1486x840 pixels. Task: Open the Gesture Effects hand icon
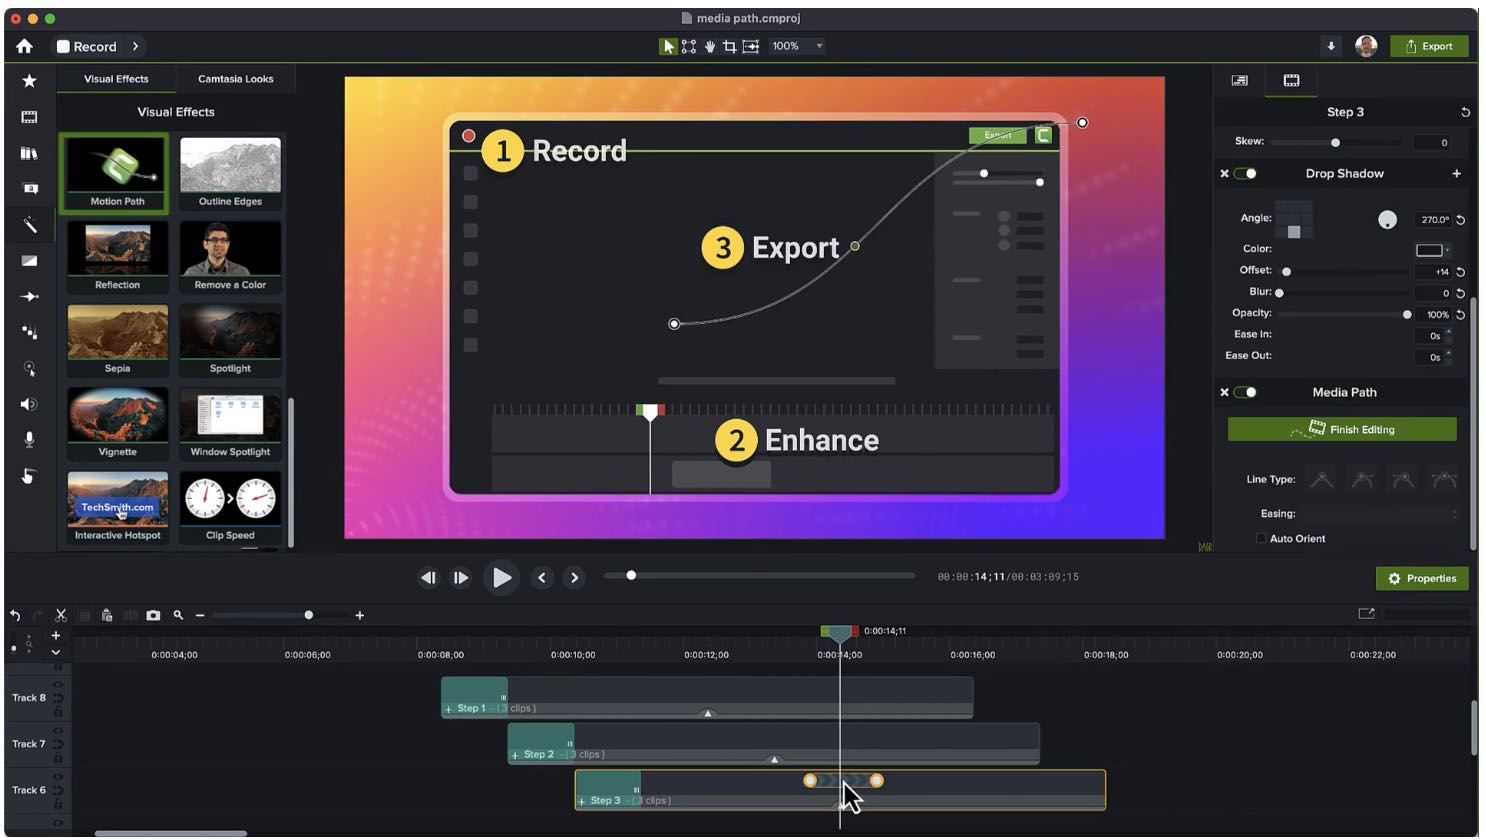pos(29,476)
